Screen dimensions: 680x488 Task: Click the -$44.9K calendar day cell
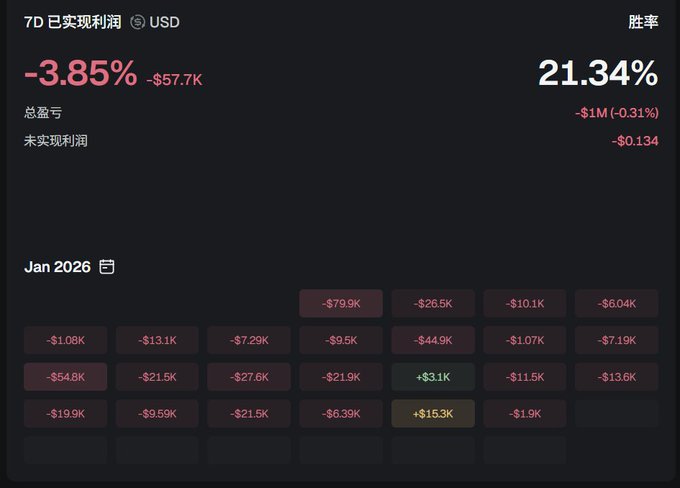point(433,340)
